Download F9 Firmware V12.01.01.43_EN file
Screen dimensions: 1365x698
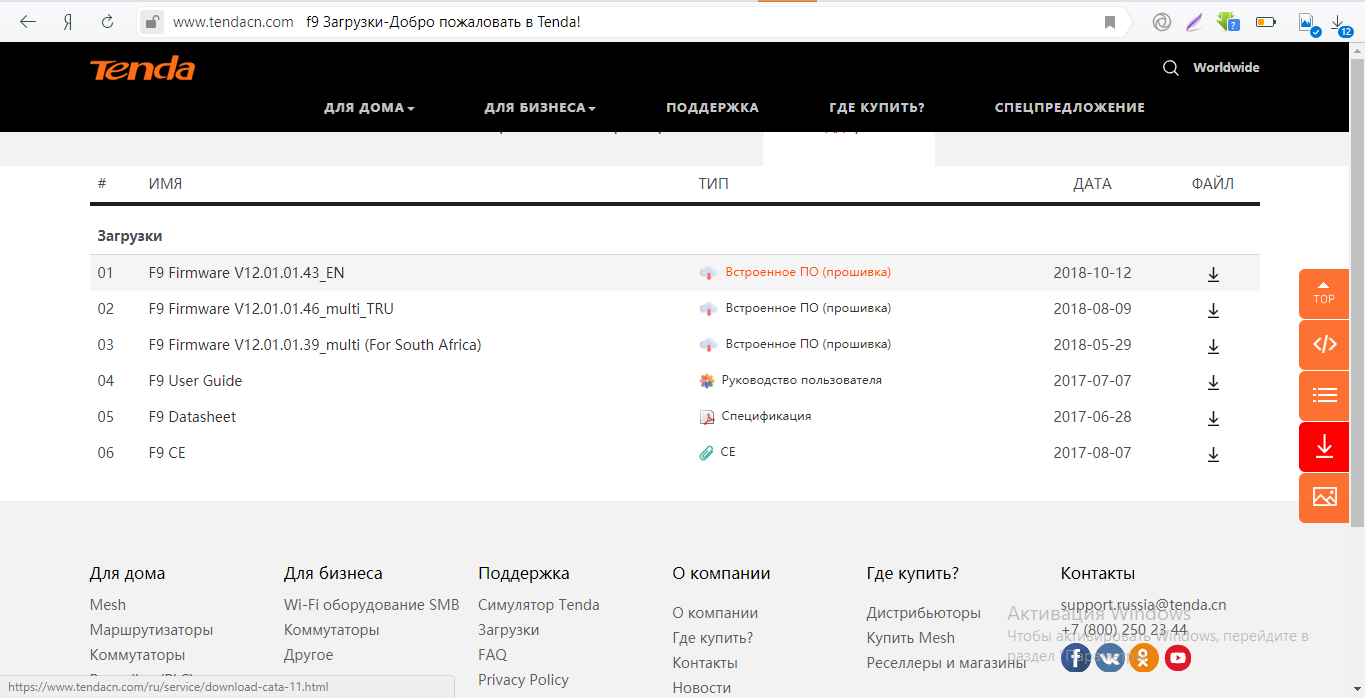coord(1213,274)
